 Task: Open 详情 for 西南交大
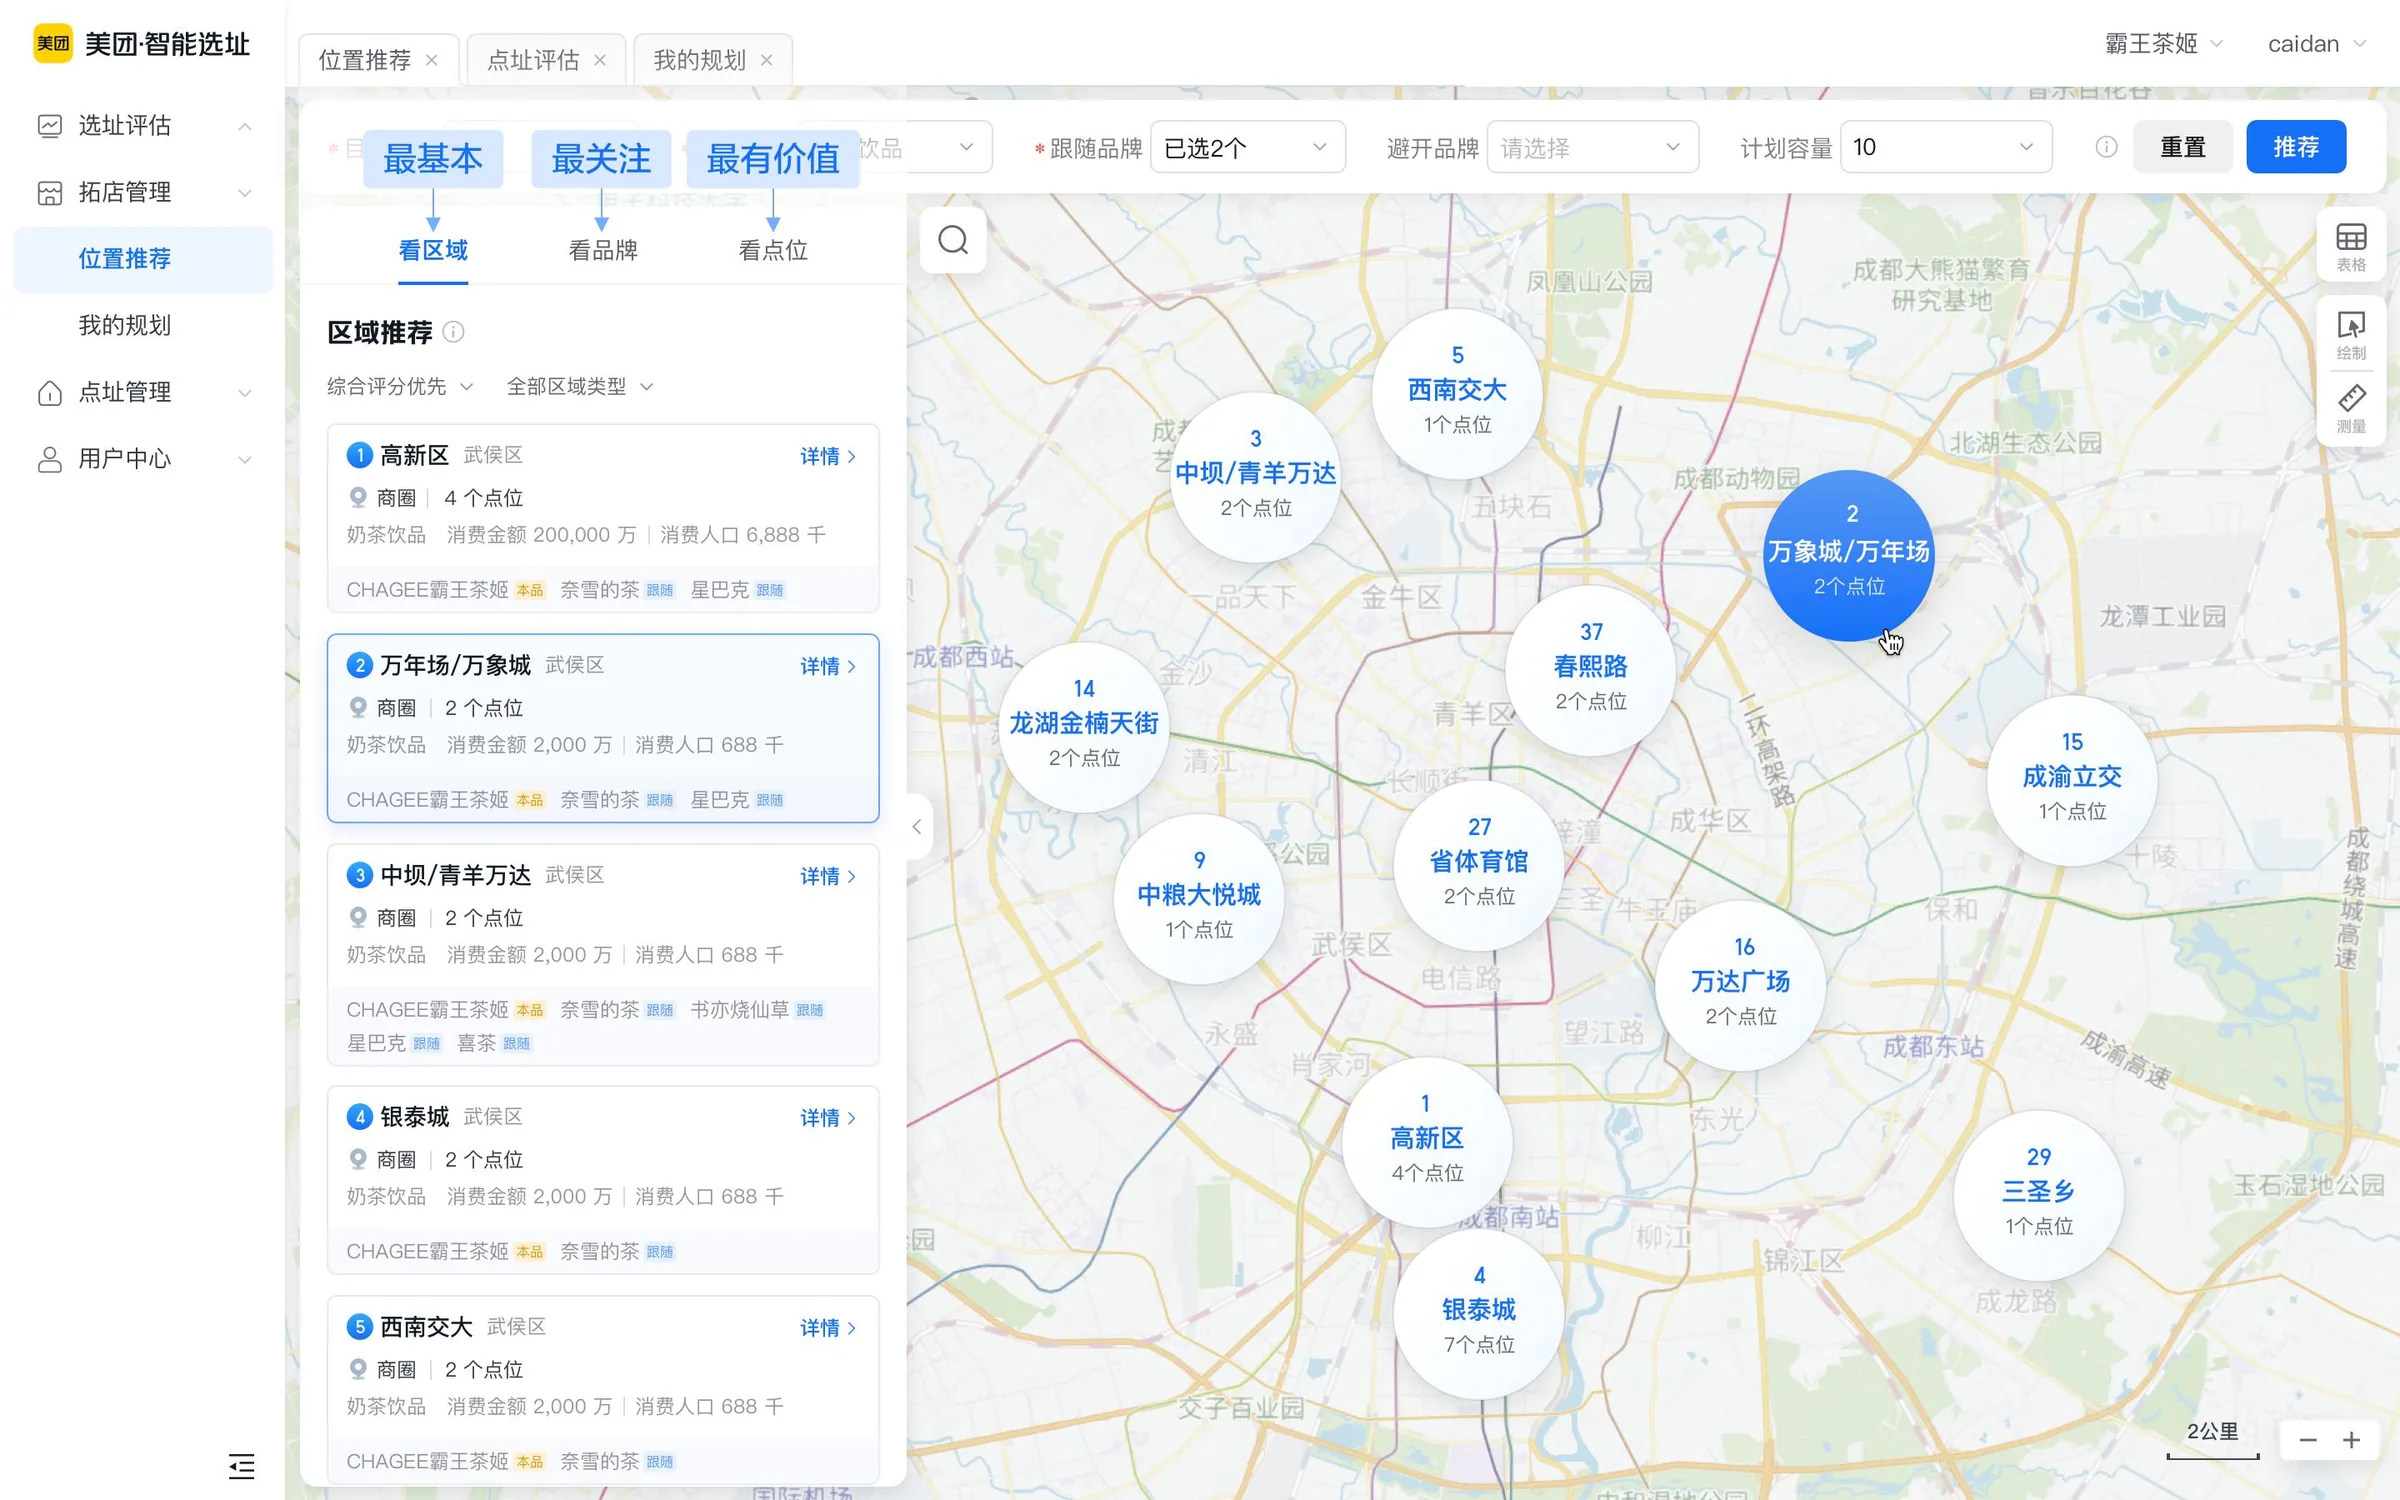coord(828,1328)
